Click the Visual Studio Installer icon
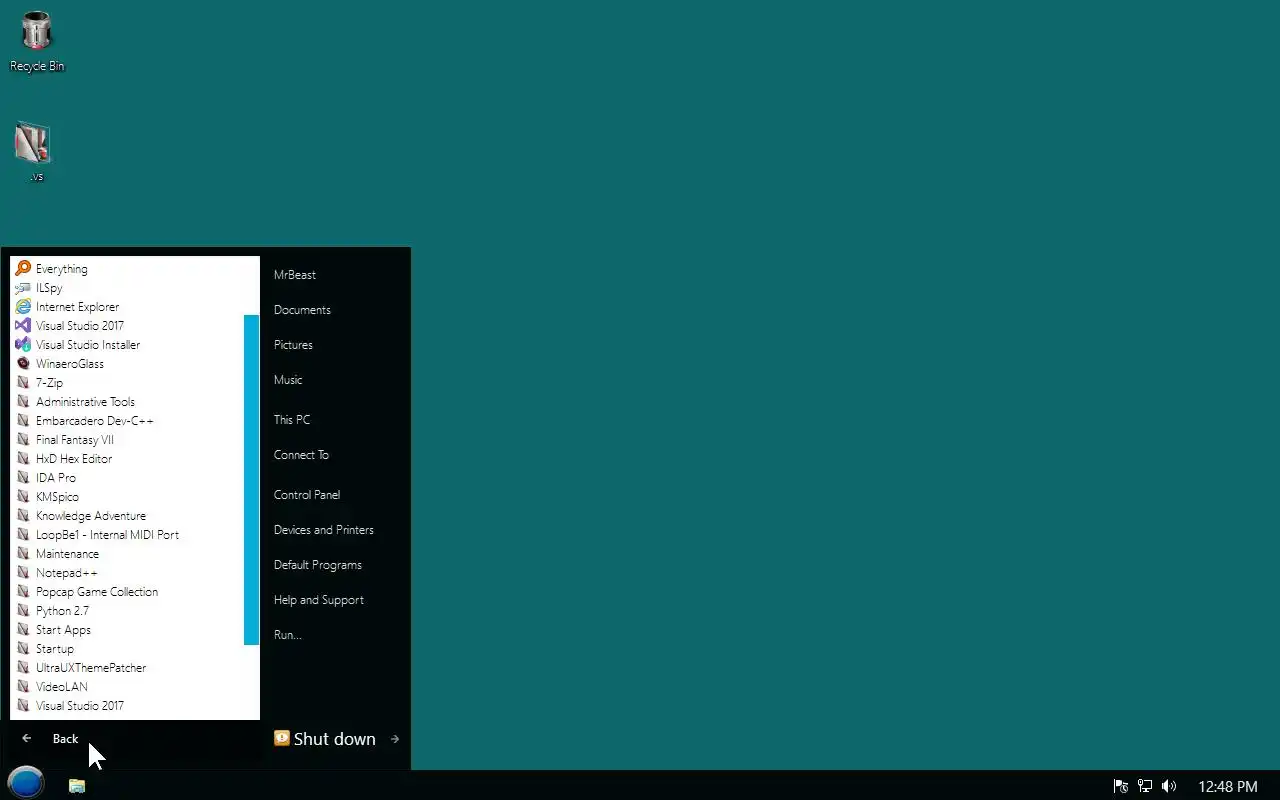The width and height of the screenshot is (1280, 800). click(x=23, y=344)
